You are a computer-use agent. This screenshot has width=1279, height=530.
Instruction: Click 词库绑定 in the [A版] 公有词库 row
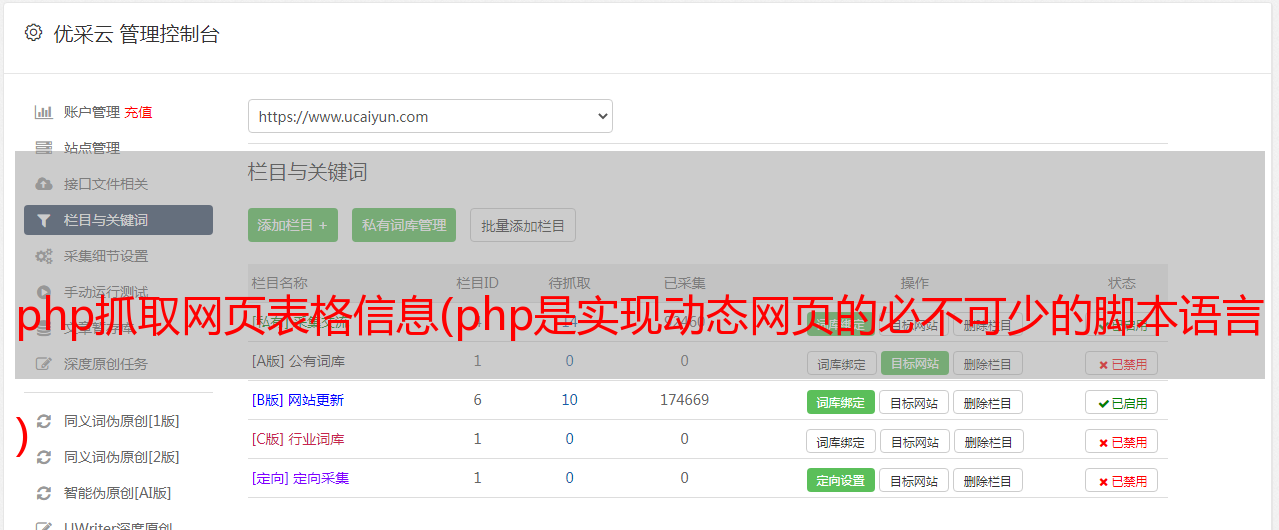[841, 363]
